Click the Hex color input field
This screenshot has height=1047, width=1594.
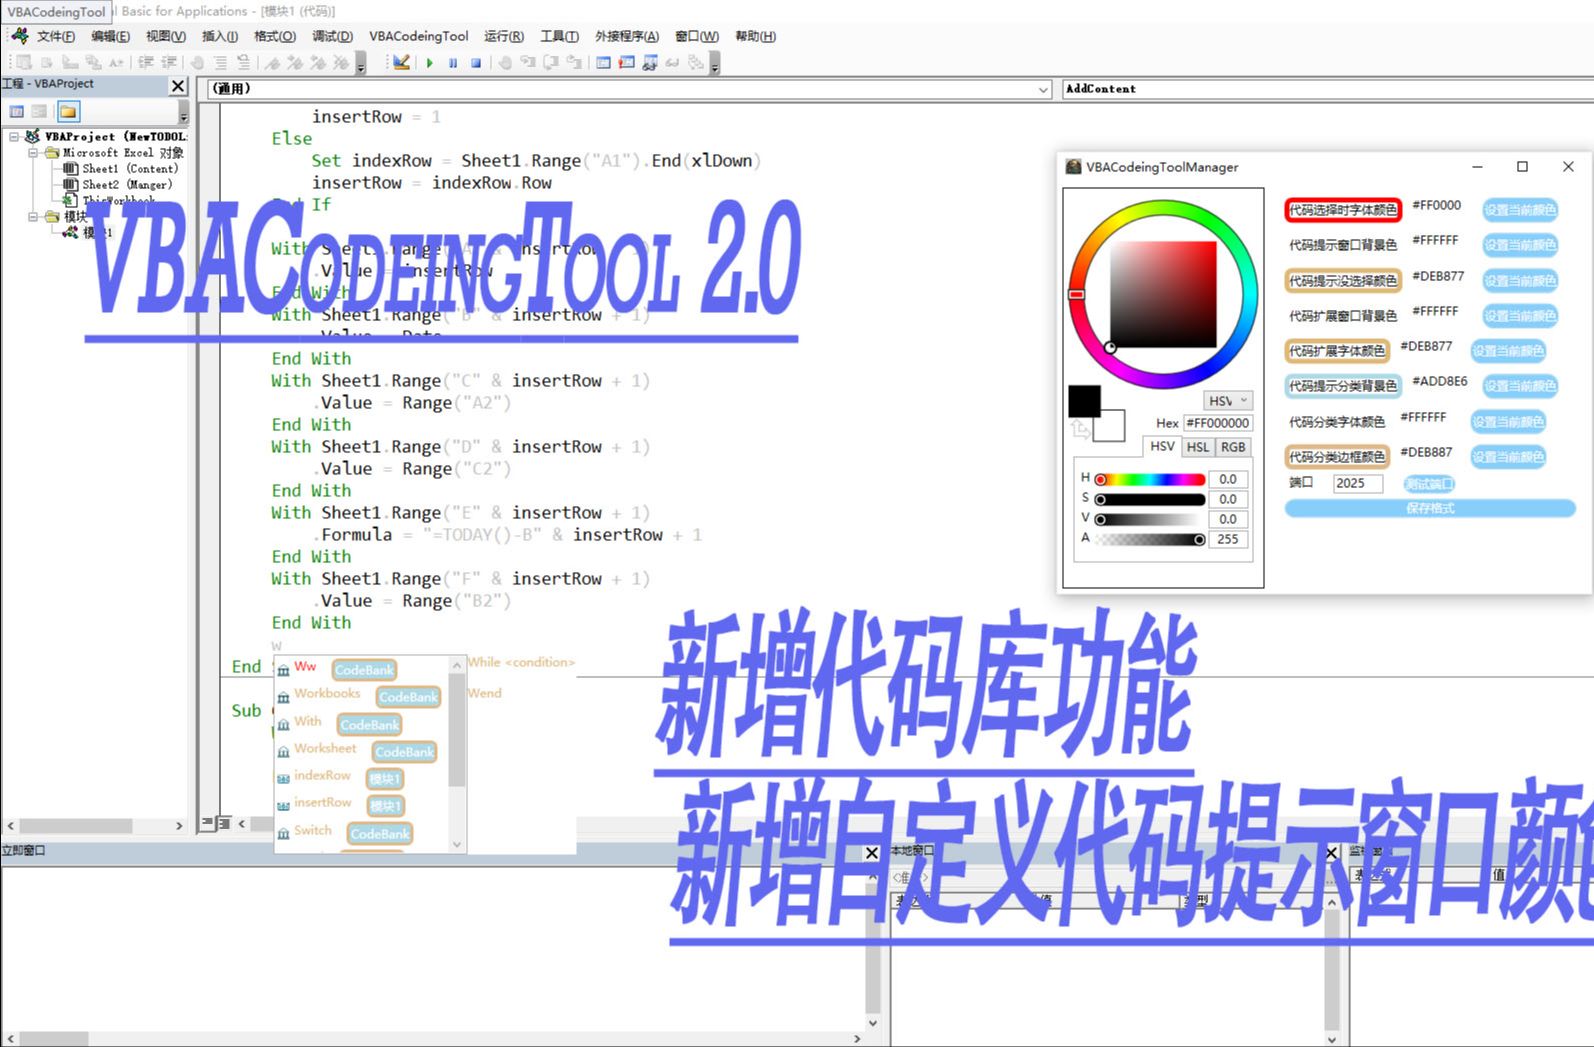(1217, 423)
